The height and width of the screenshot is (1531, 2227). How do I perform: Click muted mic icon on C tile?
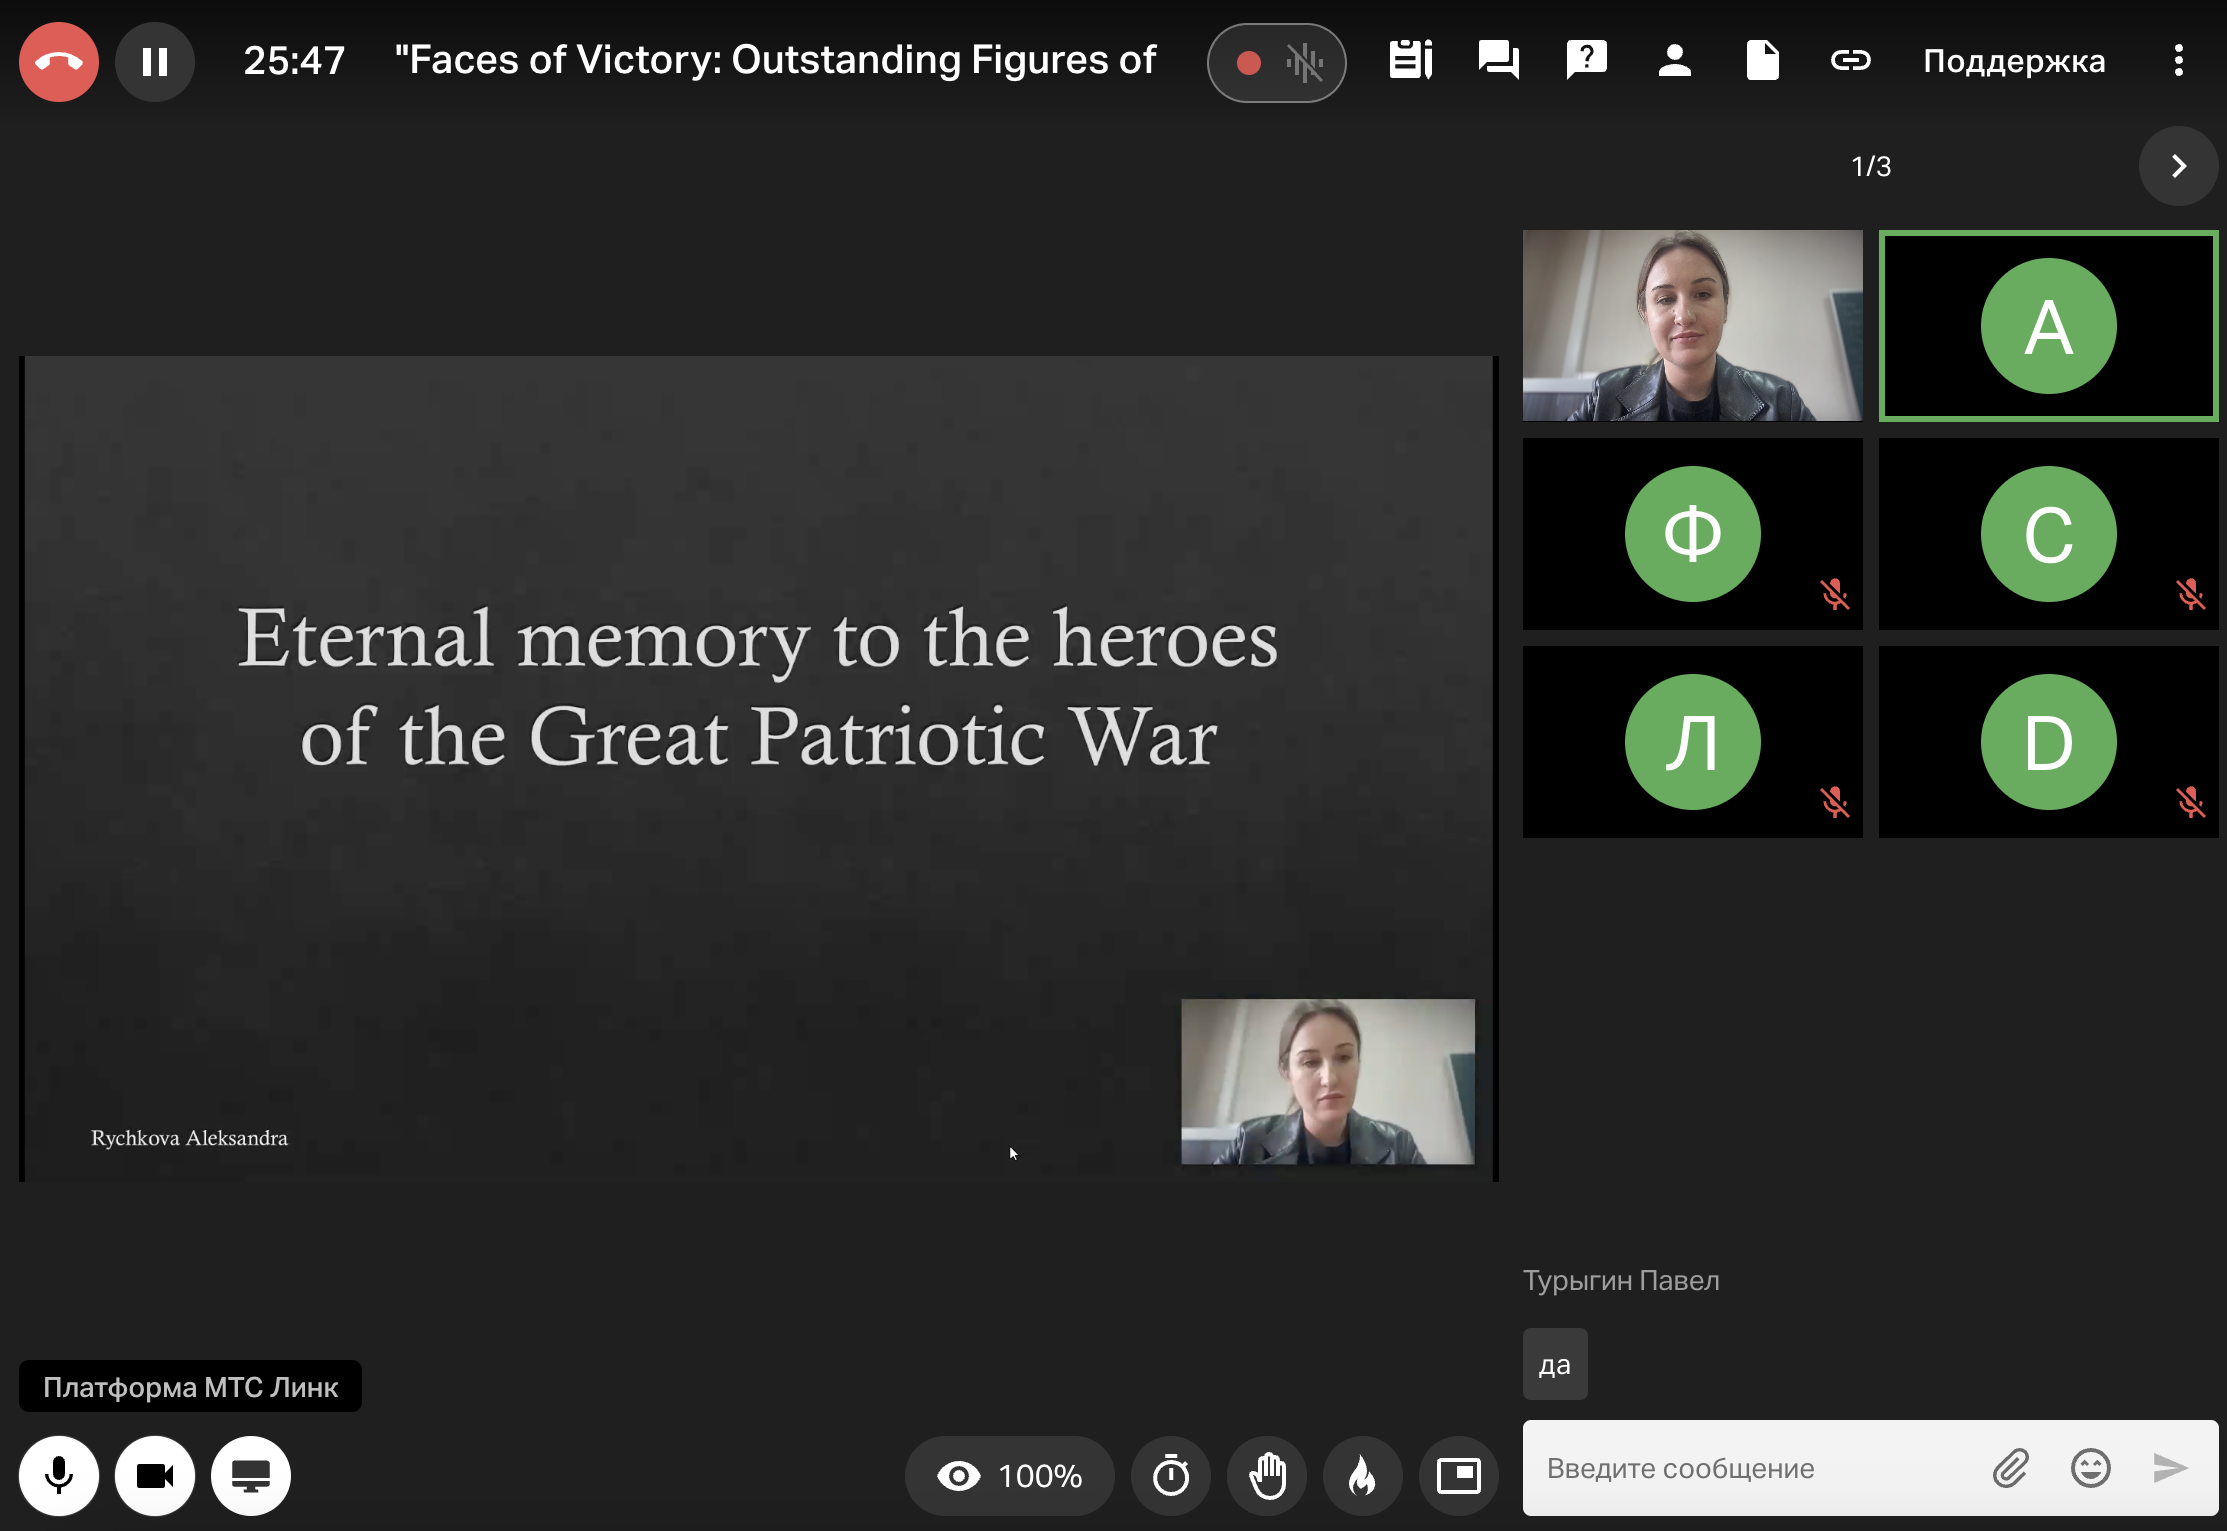click(2190, 595)
